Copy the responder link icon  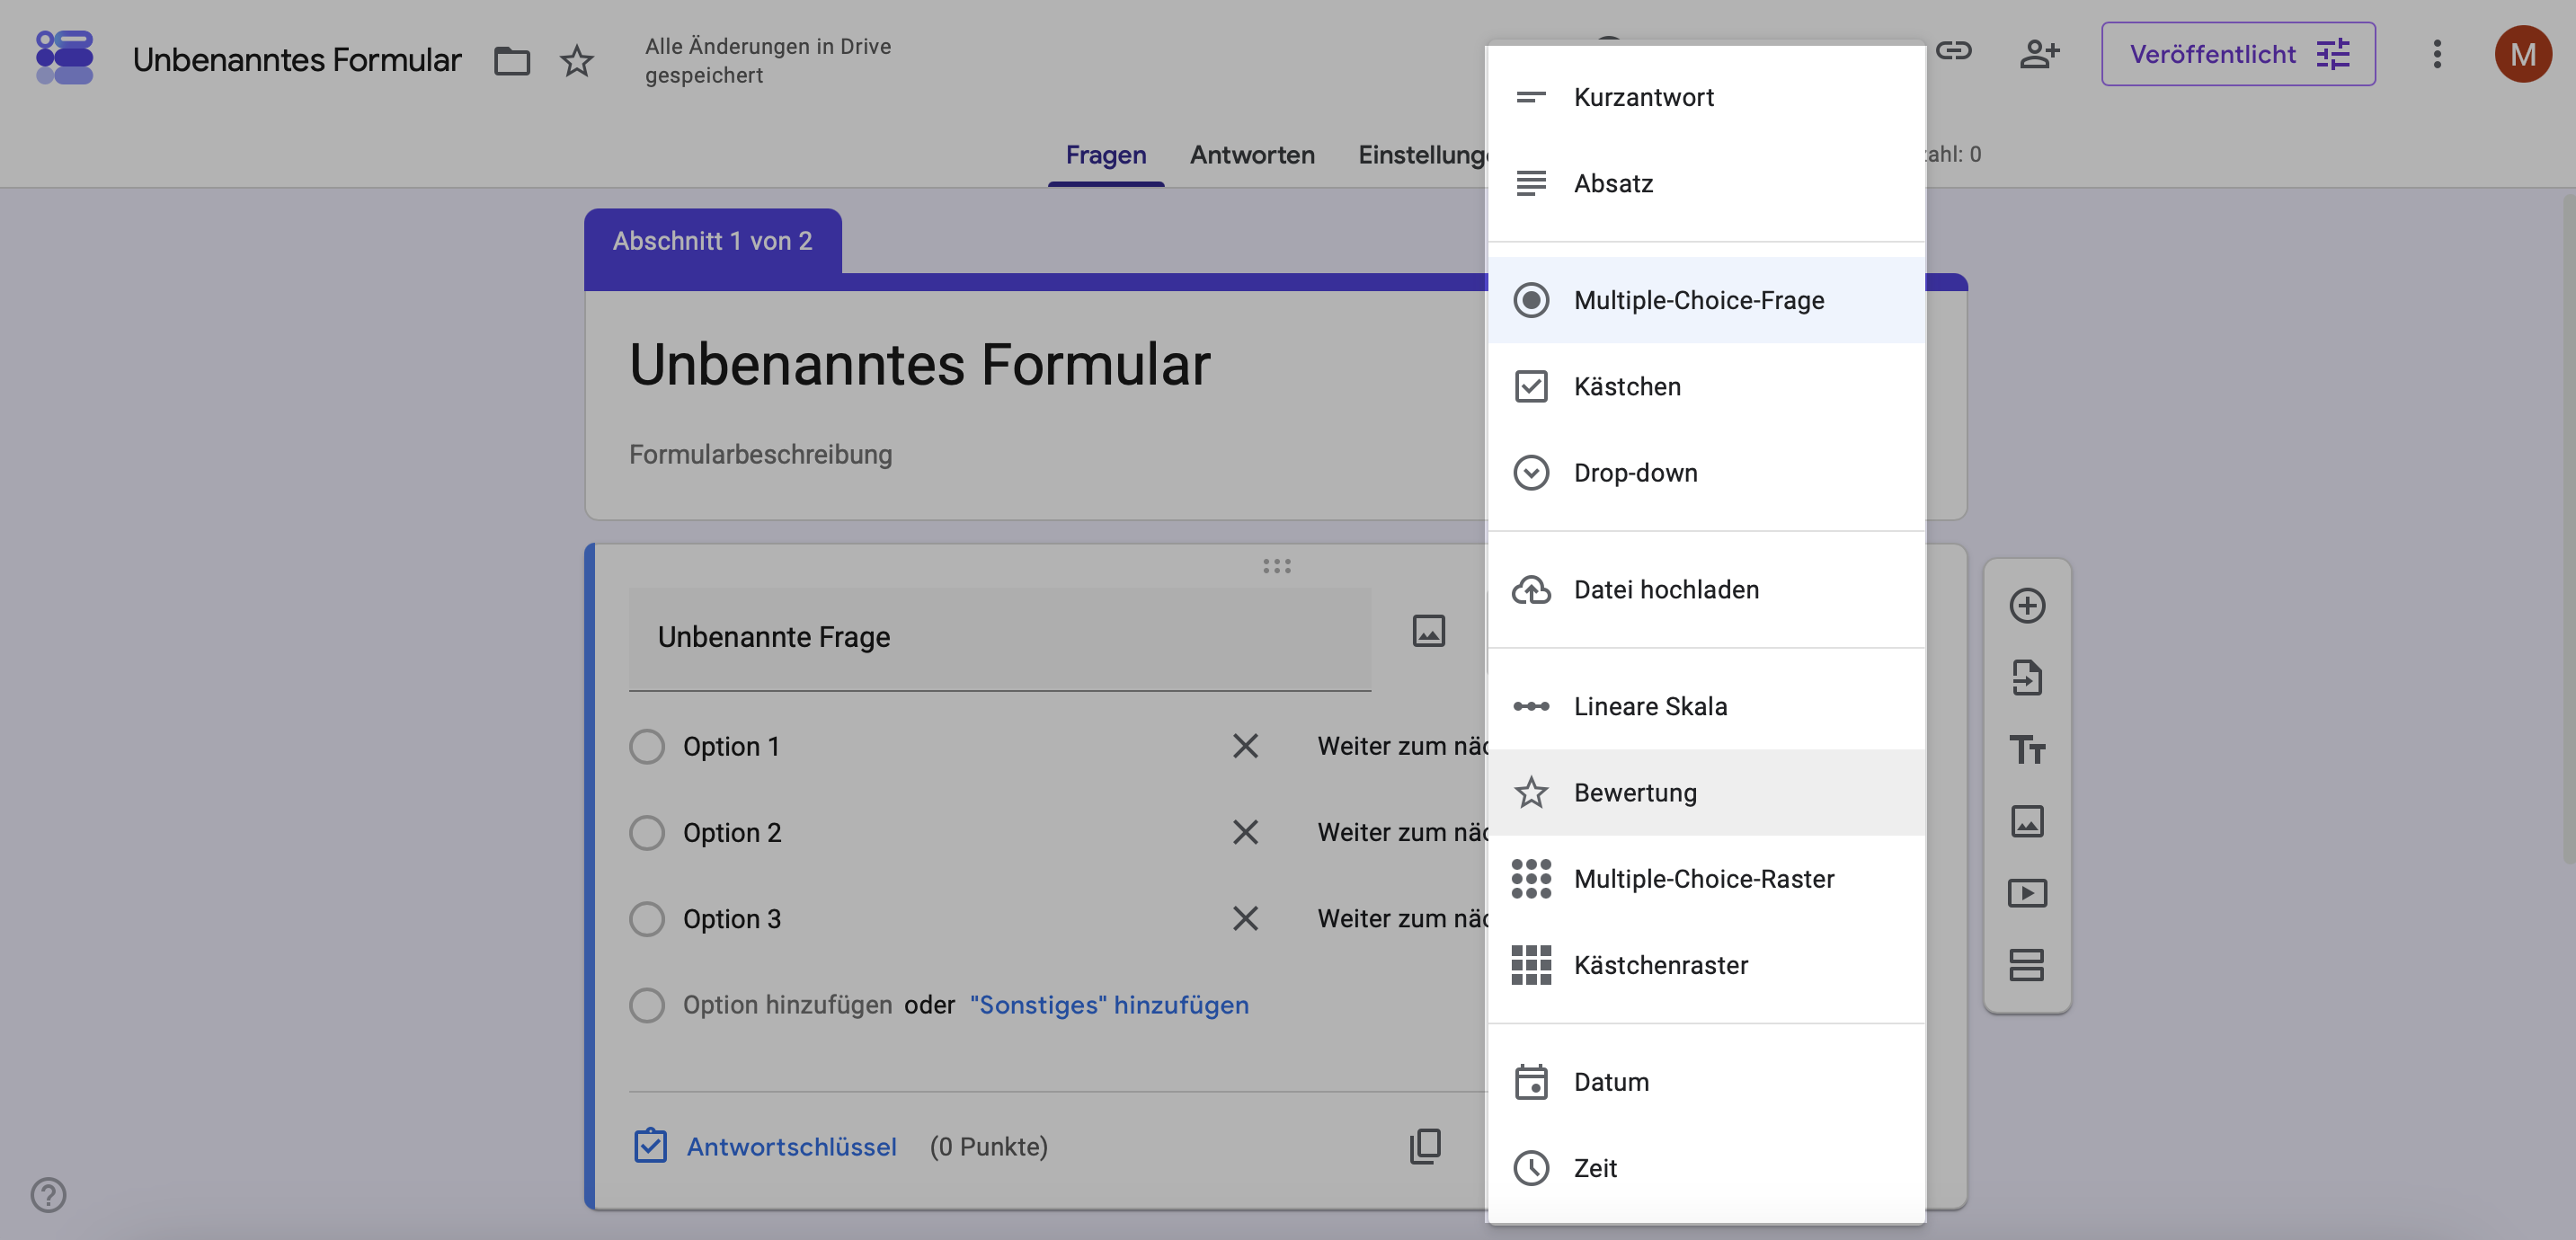[x=1953, y=51]
